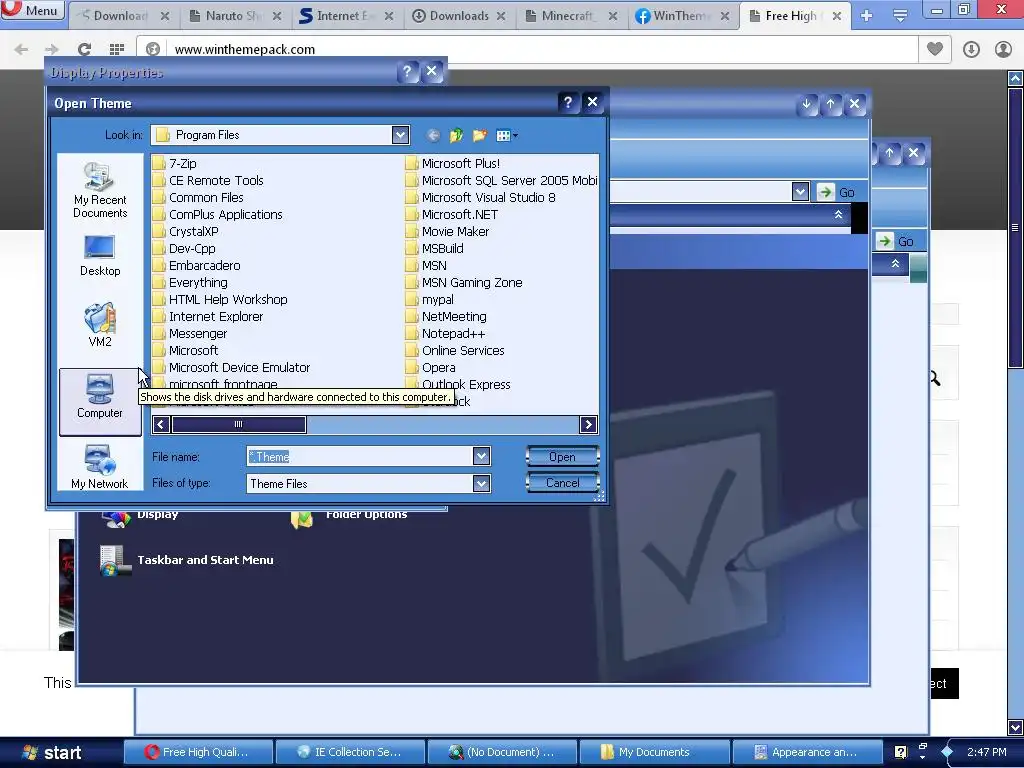Switch to IE Collection Se... taskbar item
The image size is (1024, 768).
coord(350,752)
